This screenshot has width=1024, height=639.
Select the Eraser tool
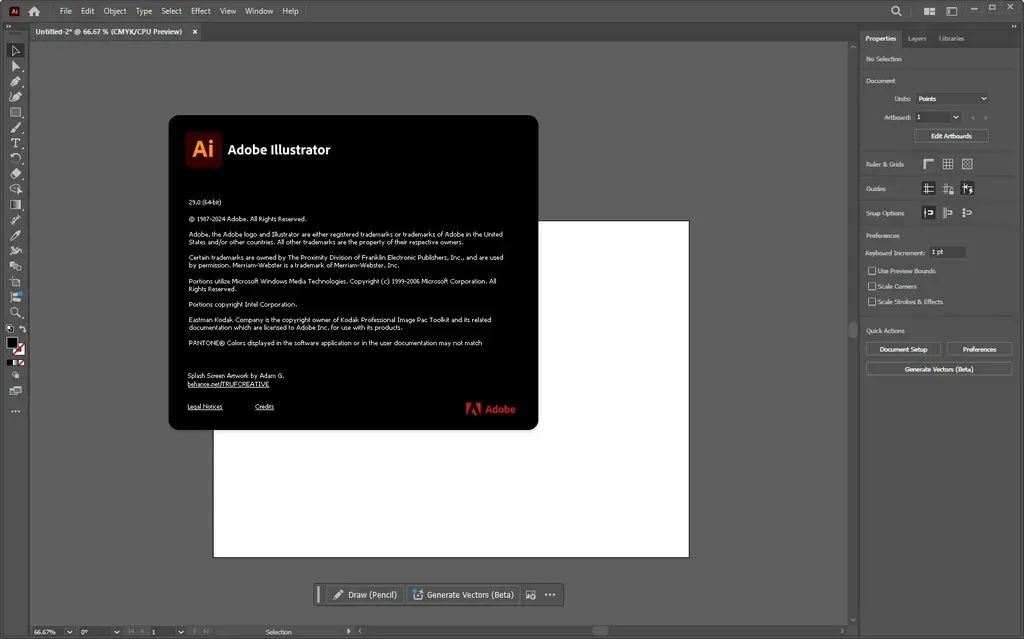click(x=16, y=174)
